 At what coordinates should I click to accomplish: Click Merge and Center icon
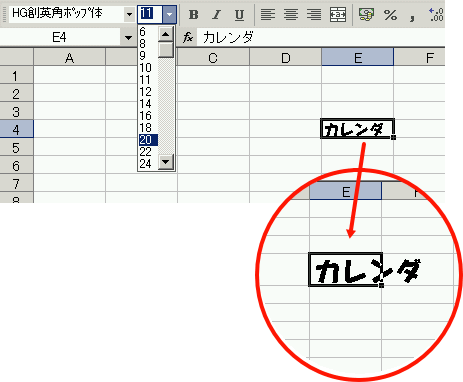click(338, 15)
